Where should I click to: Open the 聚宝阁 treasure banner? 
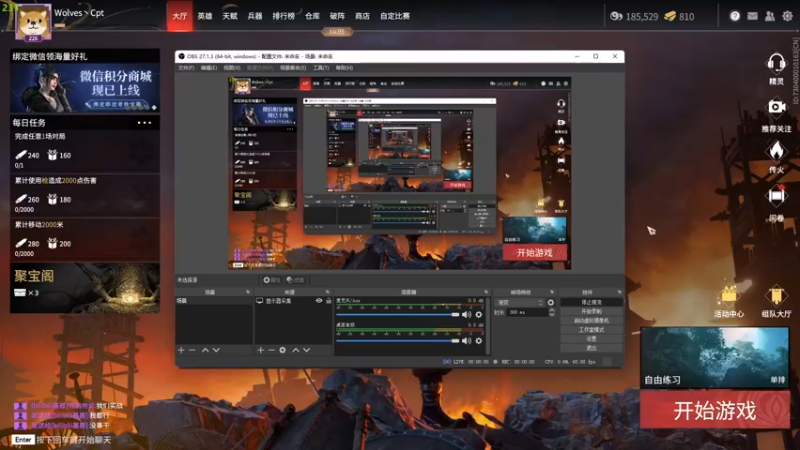(x=85, y=288)
